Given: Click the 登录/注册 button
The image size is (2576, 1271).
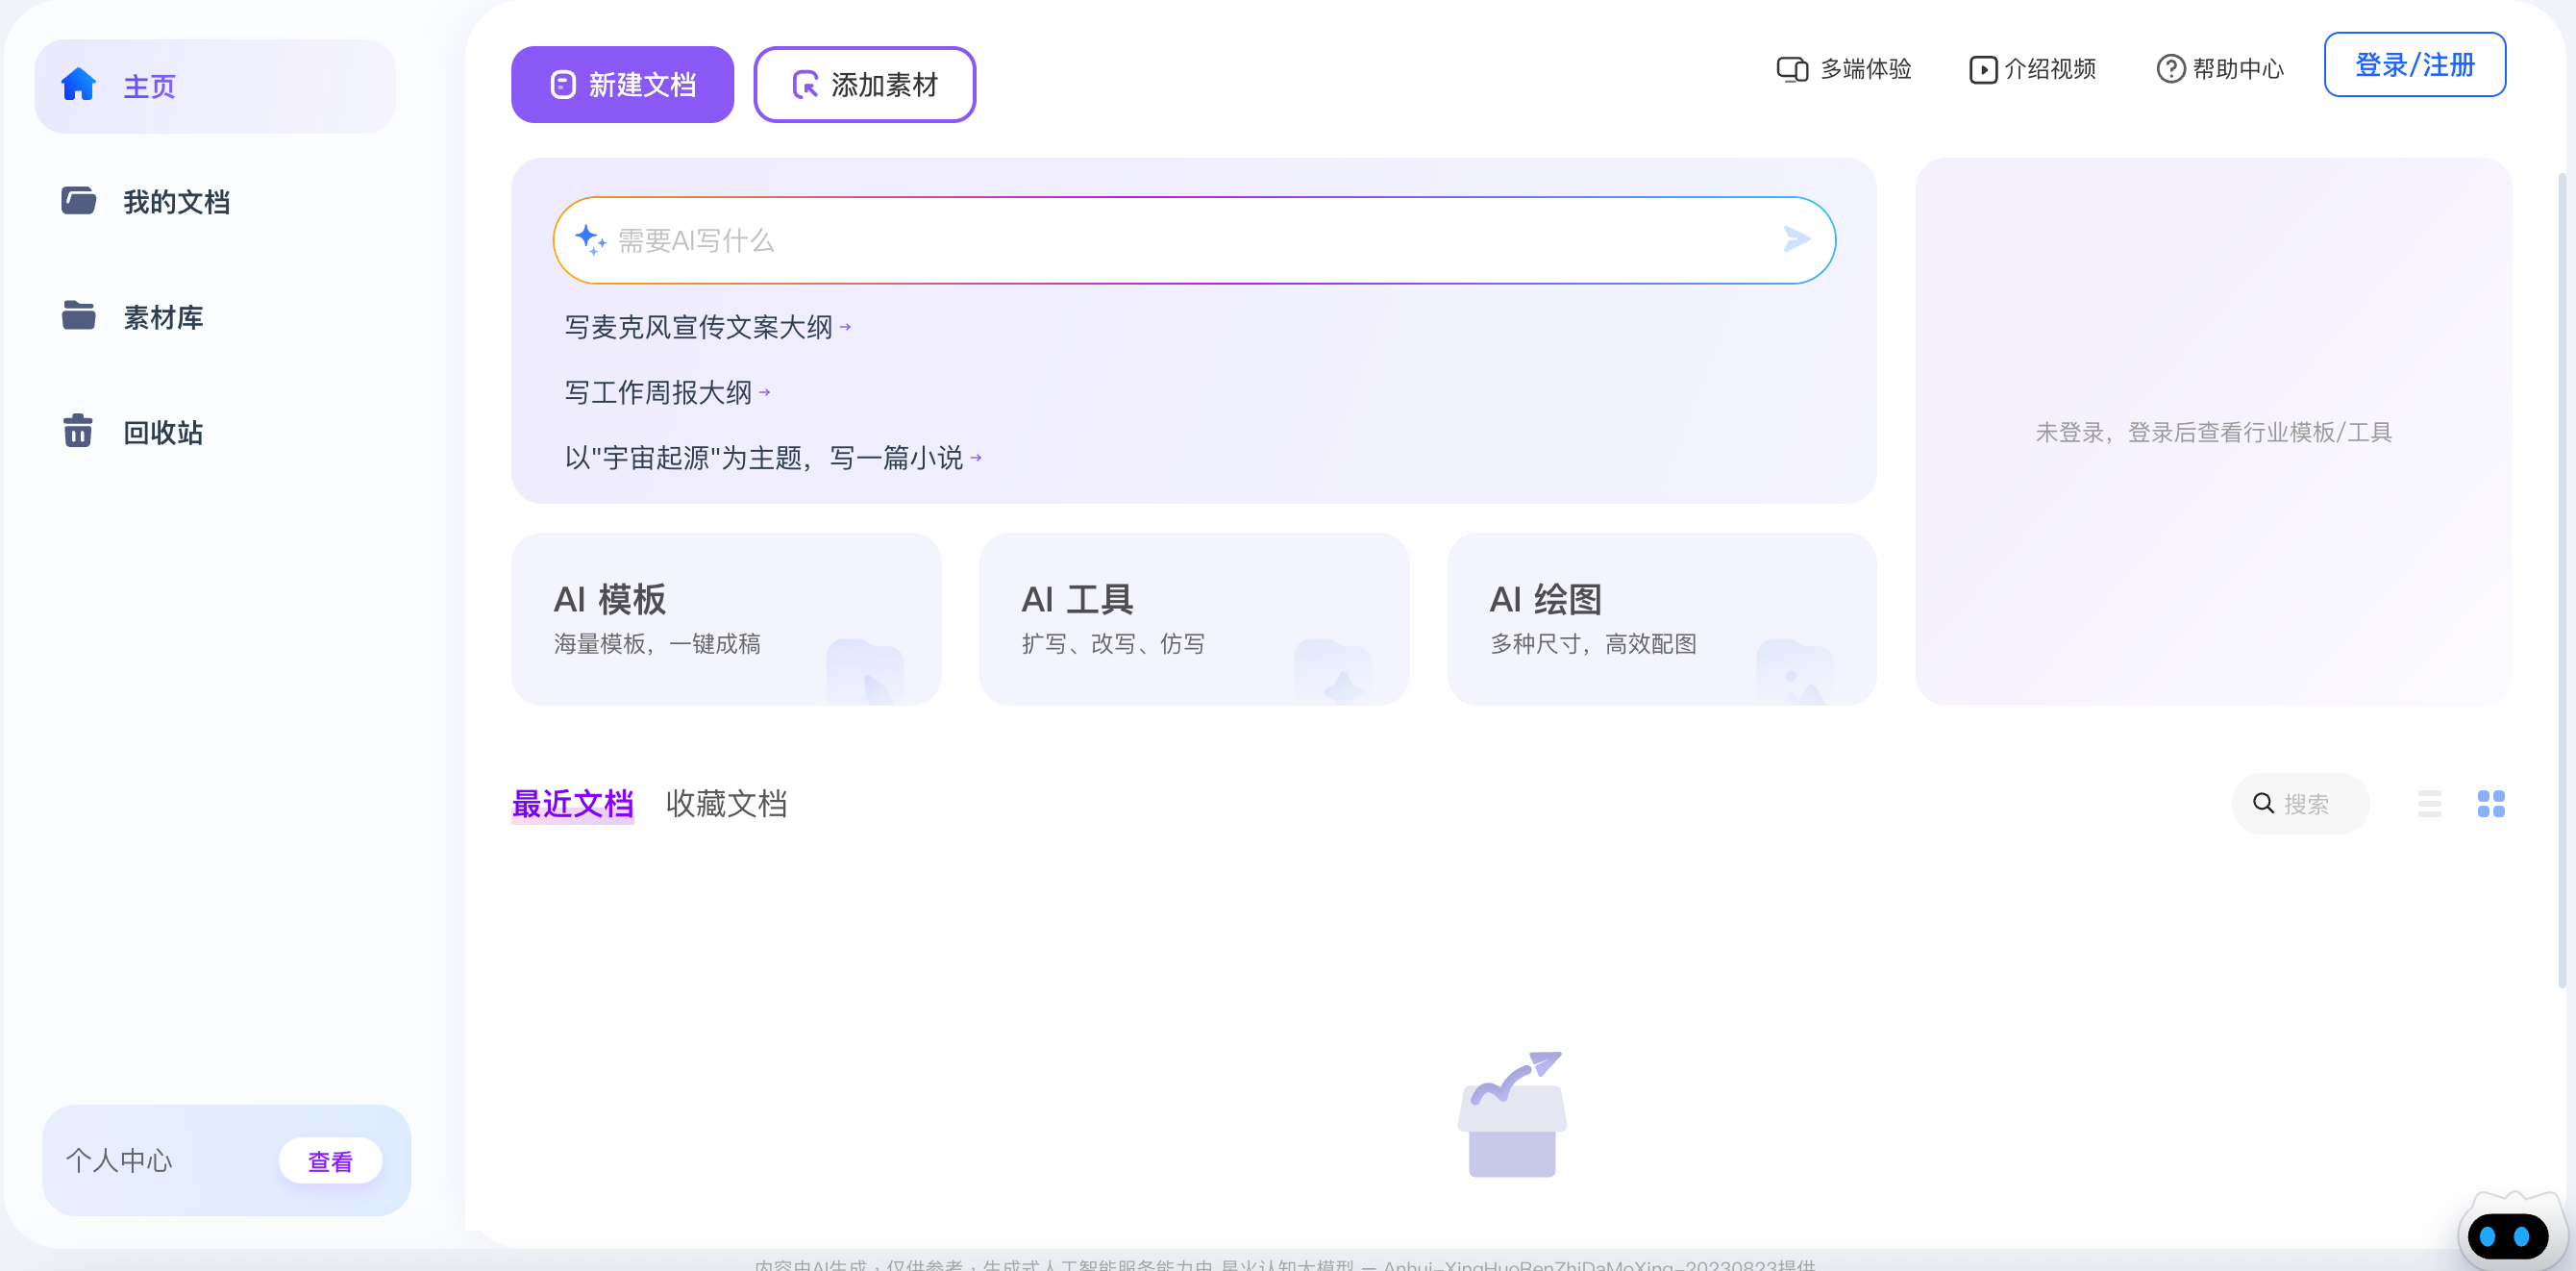Looking at the screenshot, I should (2415, 64).
